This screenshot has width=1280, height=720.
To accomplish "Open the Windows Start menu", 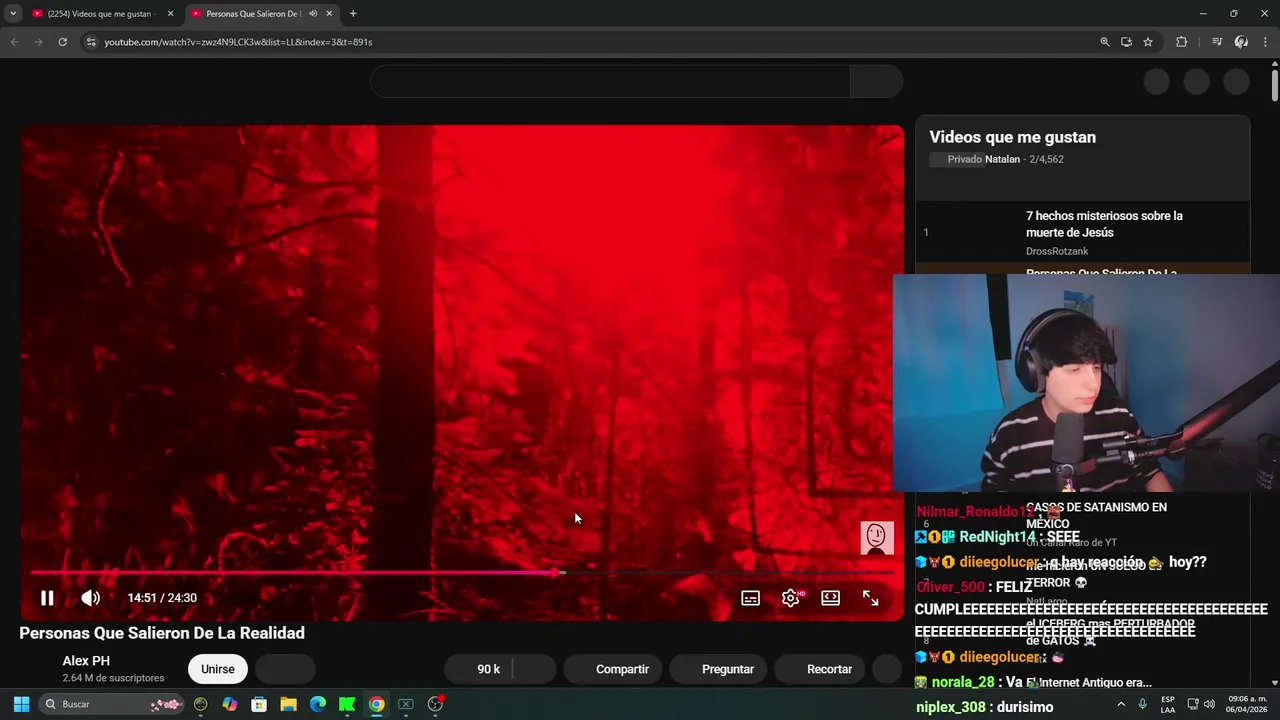I will (21, 704).
